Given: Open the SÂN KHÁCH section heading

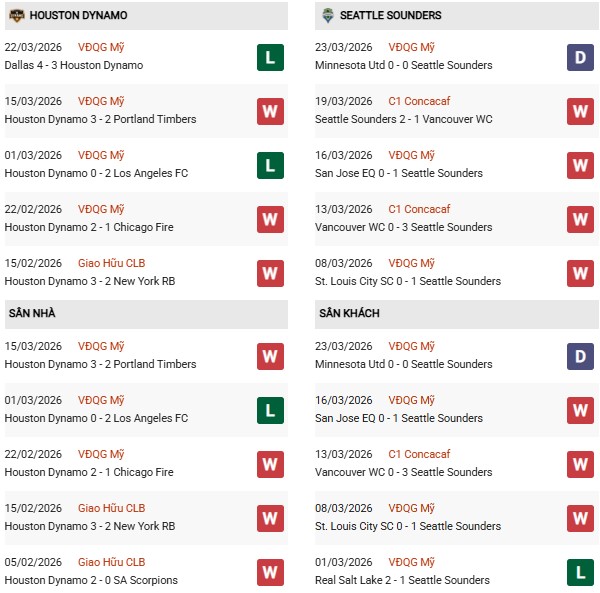Looking at the screenshot, I should click(x=349, y=314).
